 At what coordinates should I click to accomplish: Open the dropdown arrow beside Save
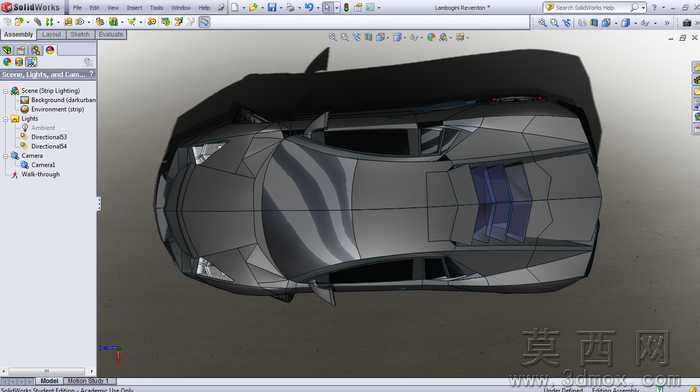(280, 8)
